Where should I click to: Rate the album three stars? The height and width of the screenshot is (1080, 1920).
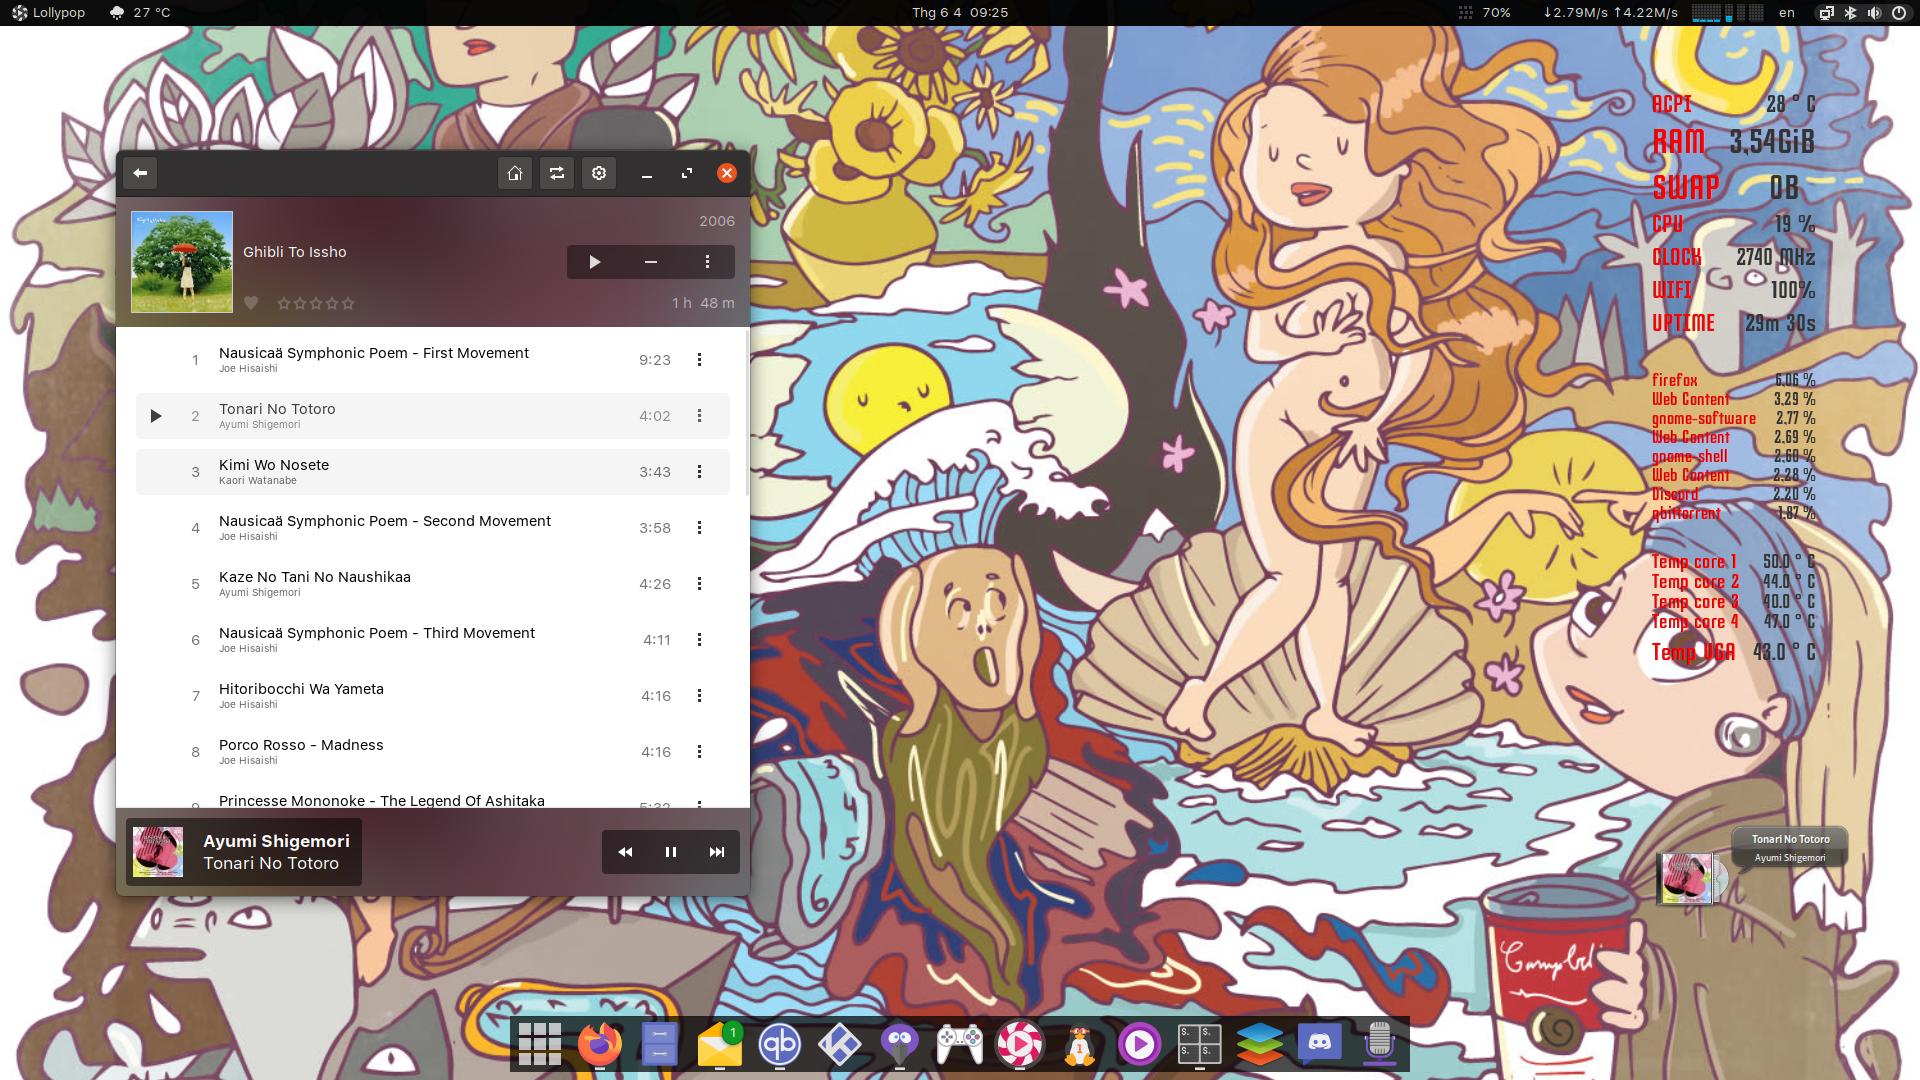[x=316, y=303]
